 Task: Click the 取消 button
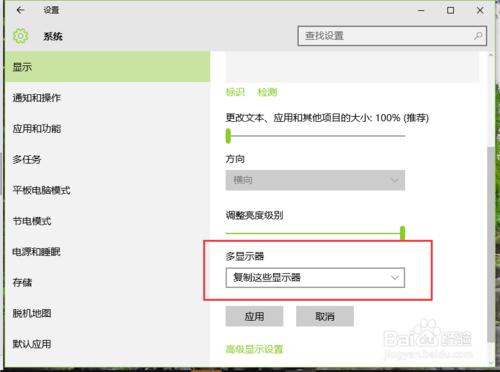coord(325,316)
